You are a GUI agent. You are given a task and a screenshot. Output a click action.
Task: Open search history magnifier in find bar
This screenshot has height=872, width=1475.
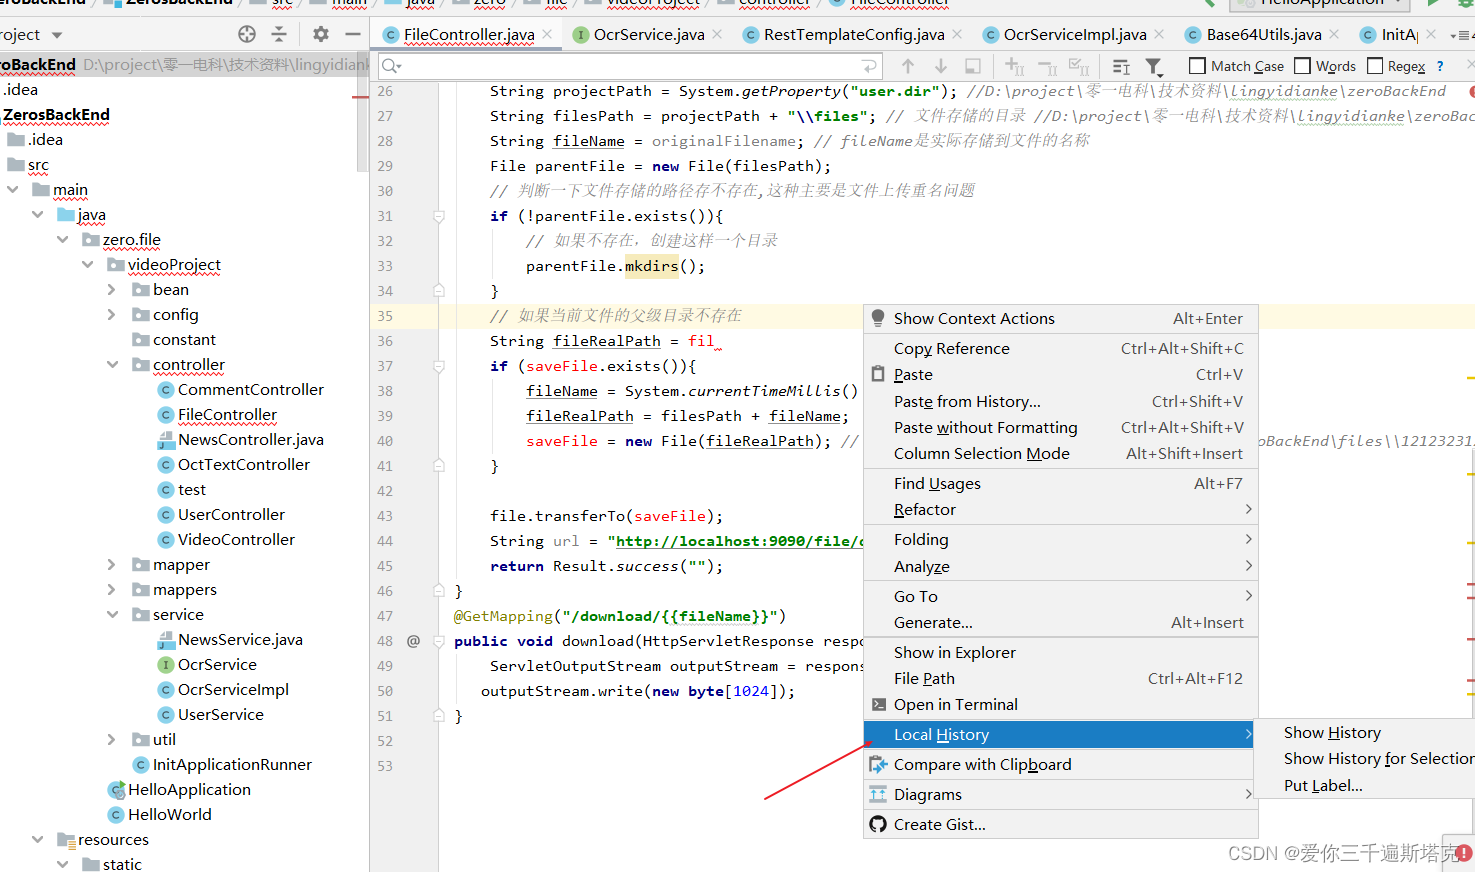coord(391,66)
